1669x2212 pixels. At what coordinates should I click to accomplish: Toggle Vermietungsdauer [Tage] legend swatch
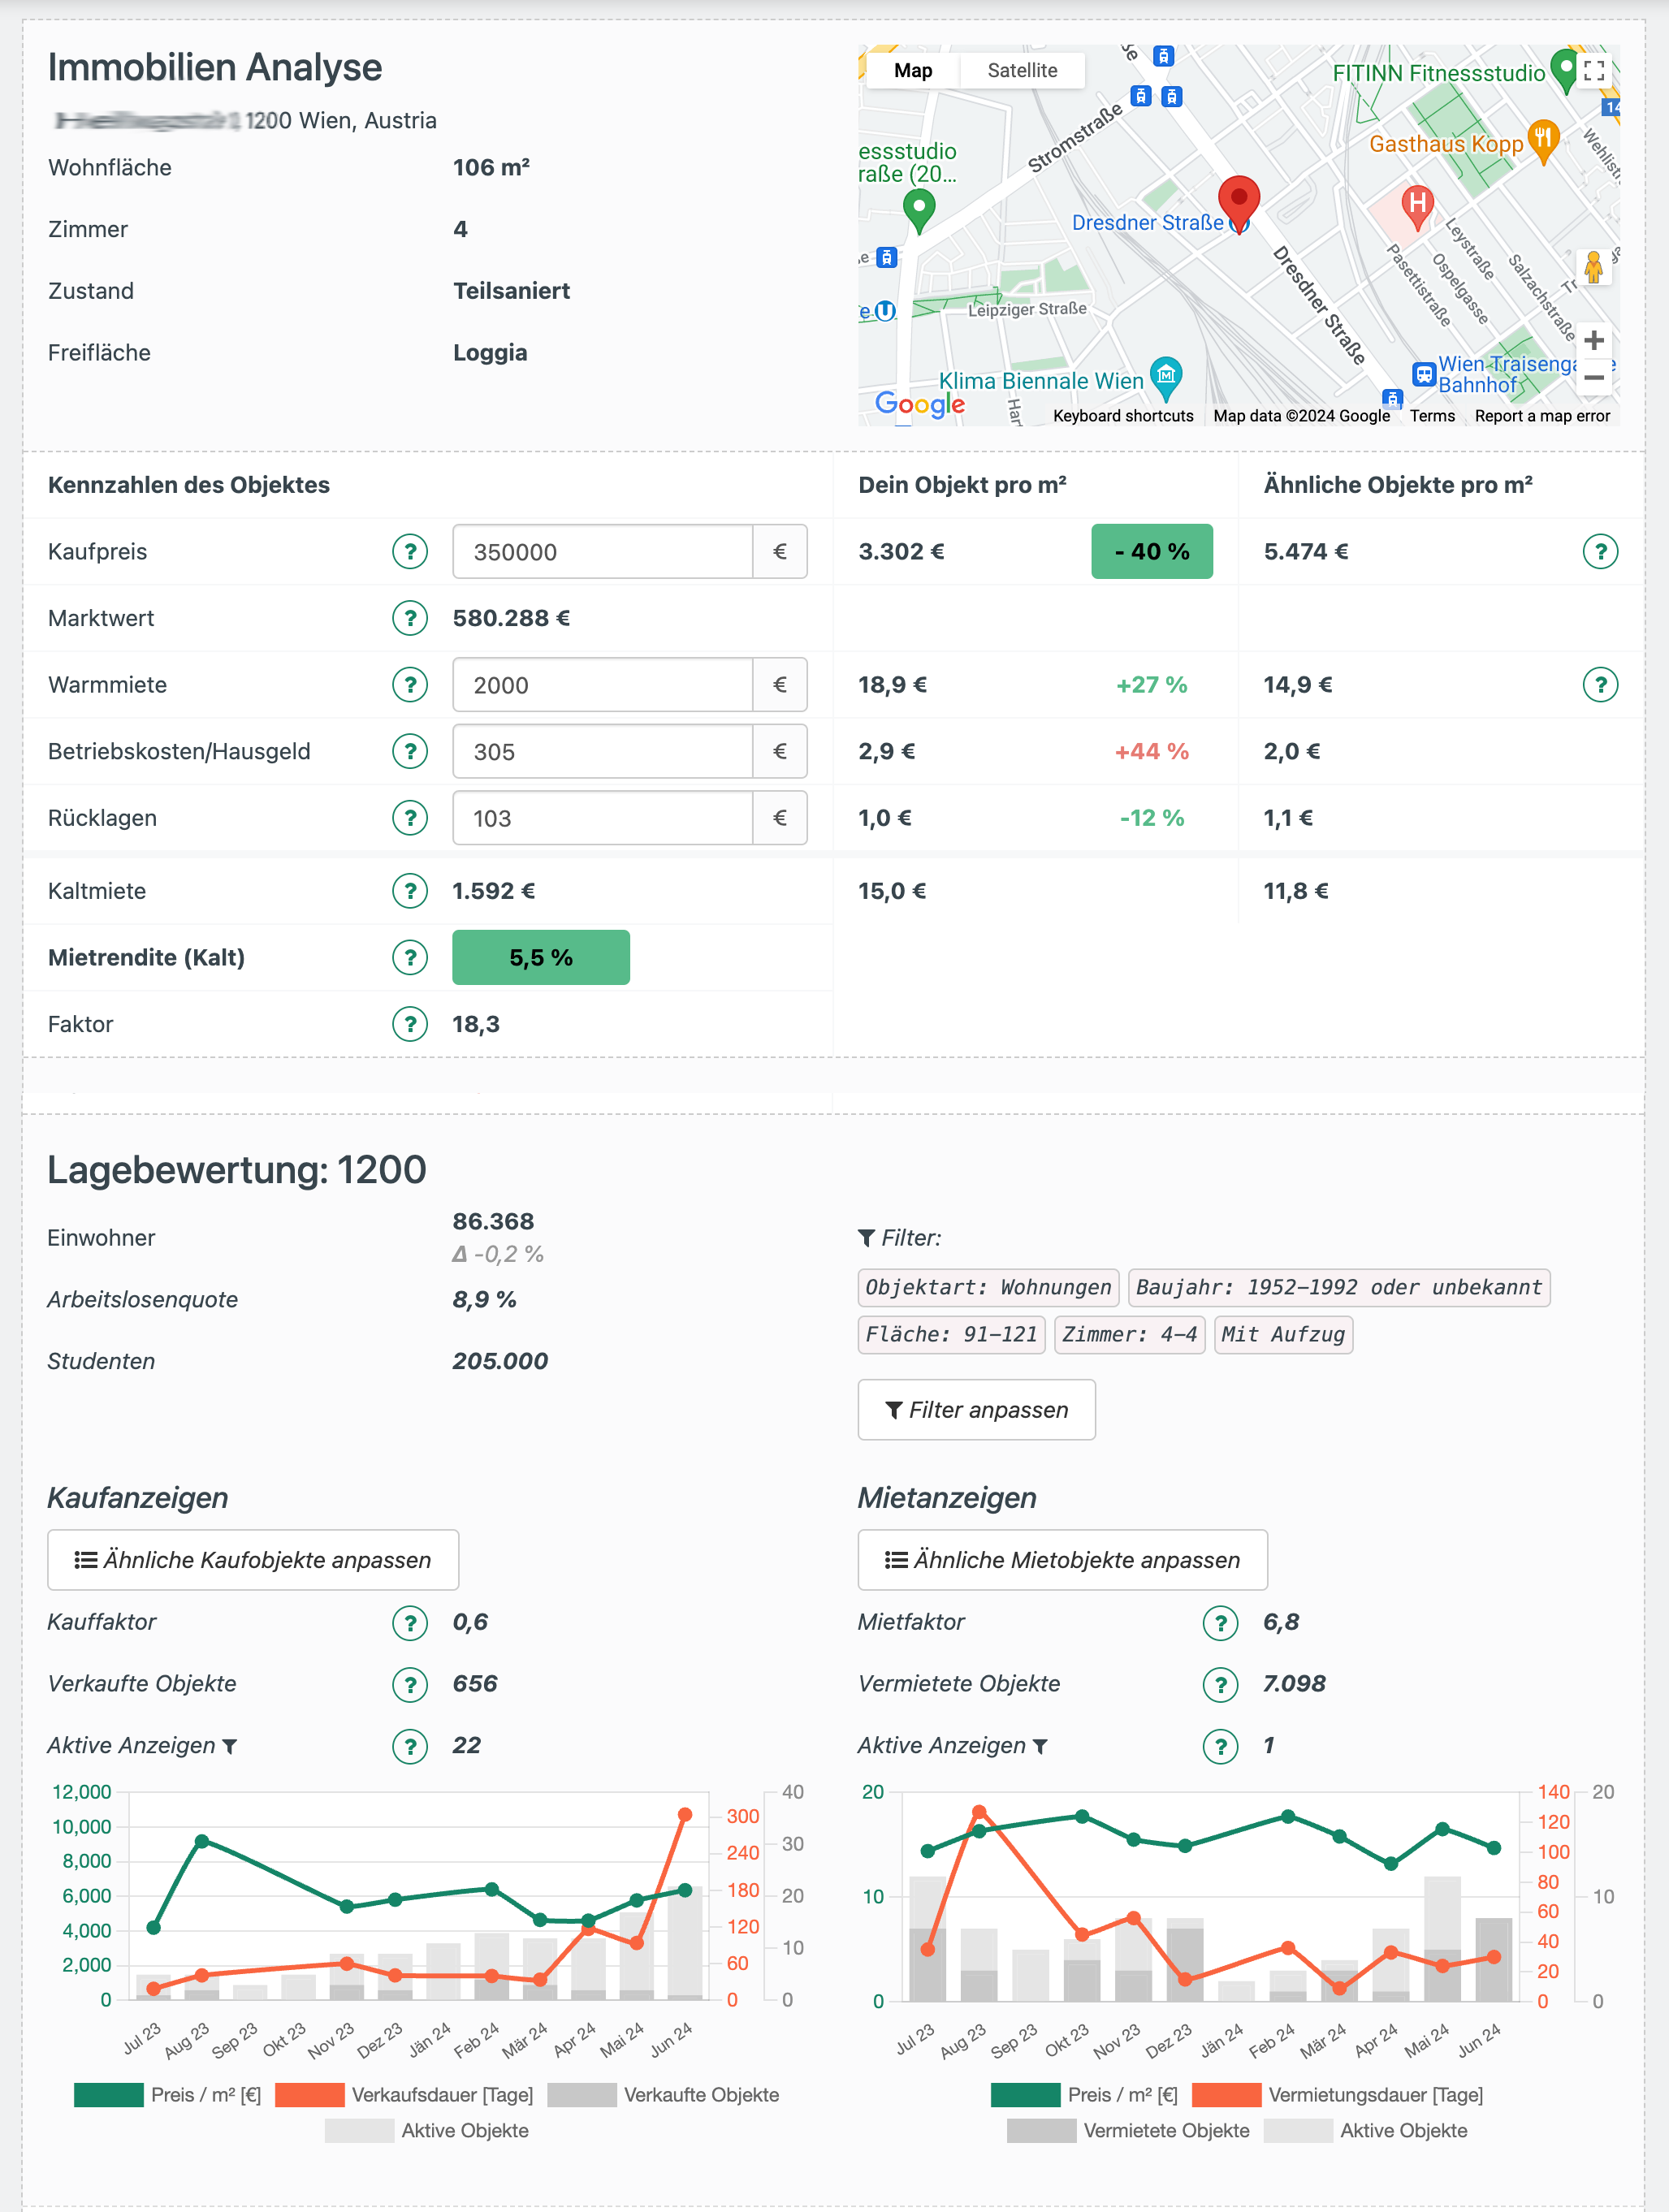point(1227,2095)
